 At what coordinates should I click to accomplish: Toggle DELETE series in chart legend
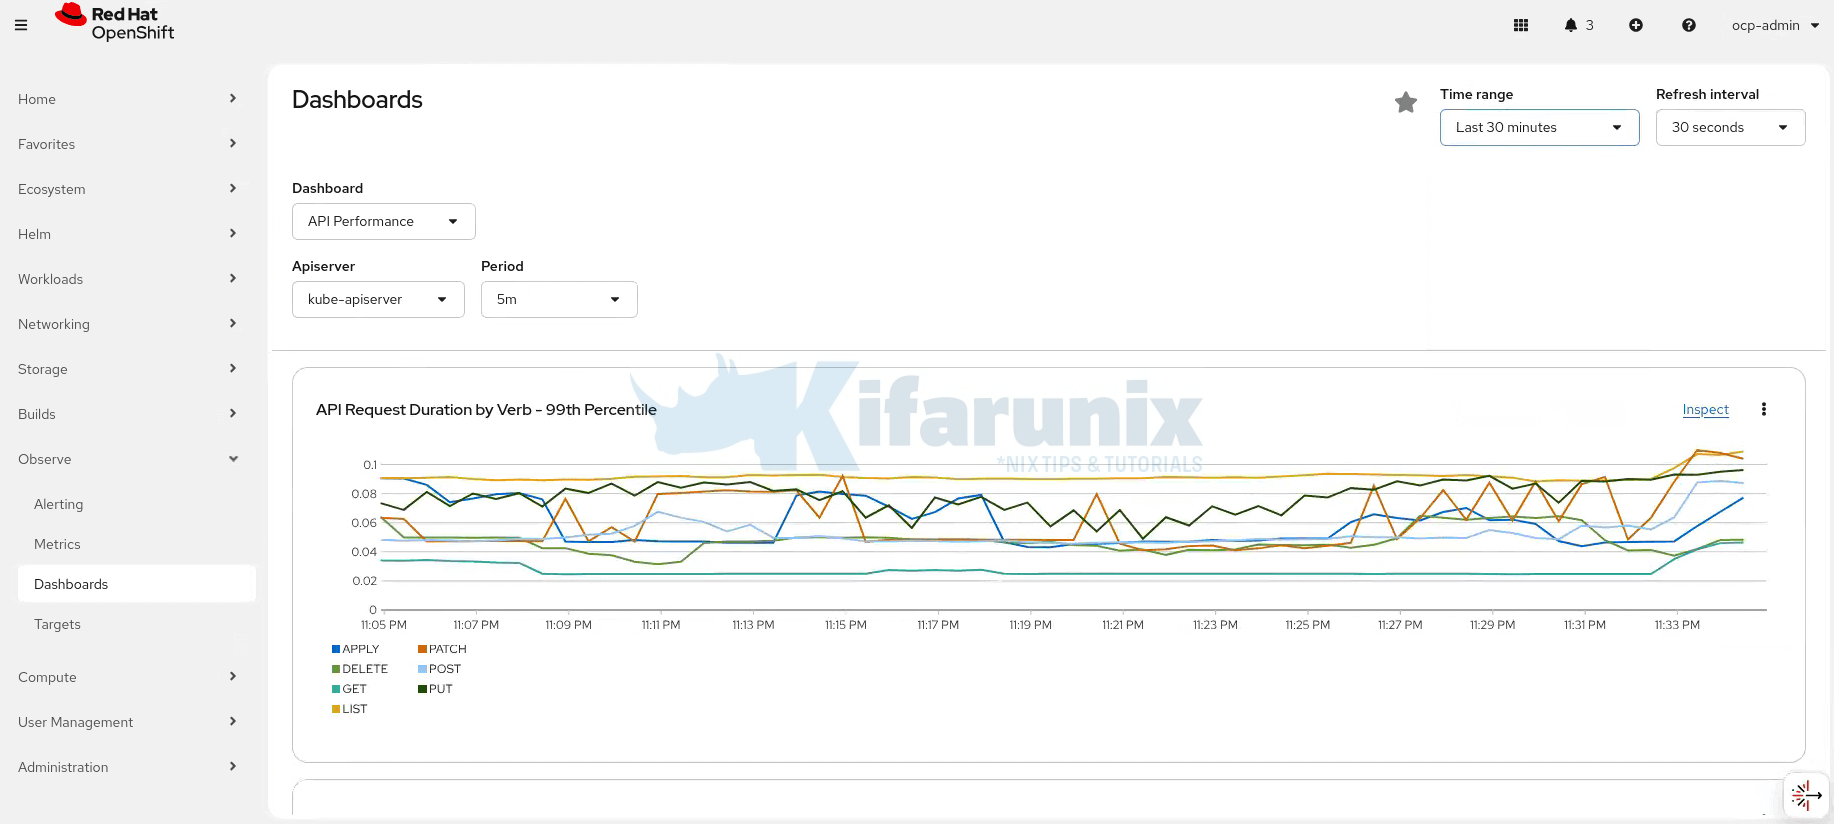[x=360, y=669]
